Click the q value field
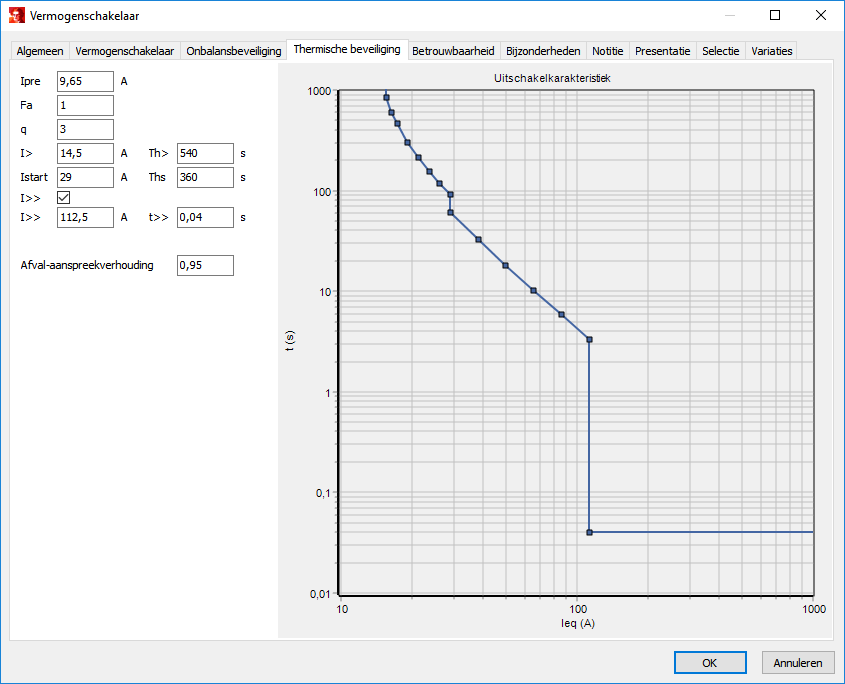This screenshot has height=684, width=845. 85,130
